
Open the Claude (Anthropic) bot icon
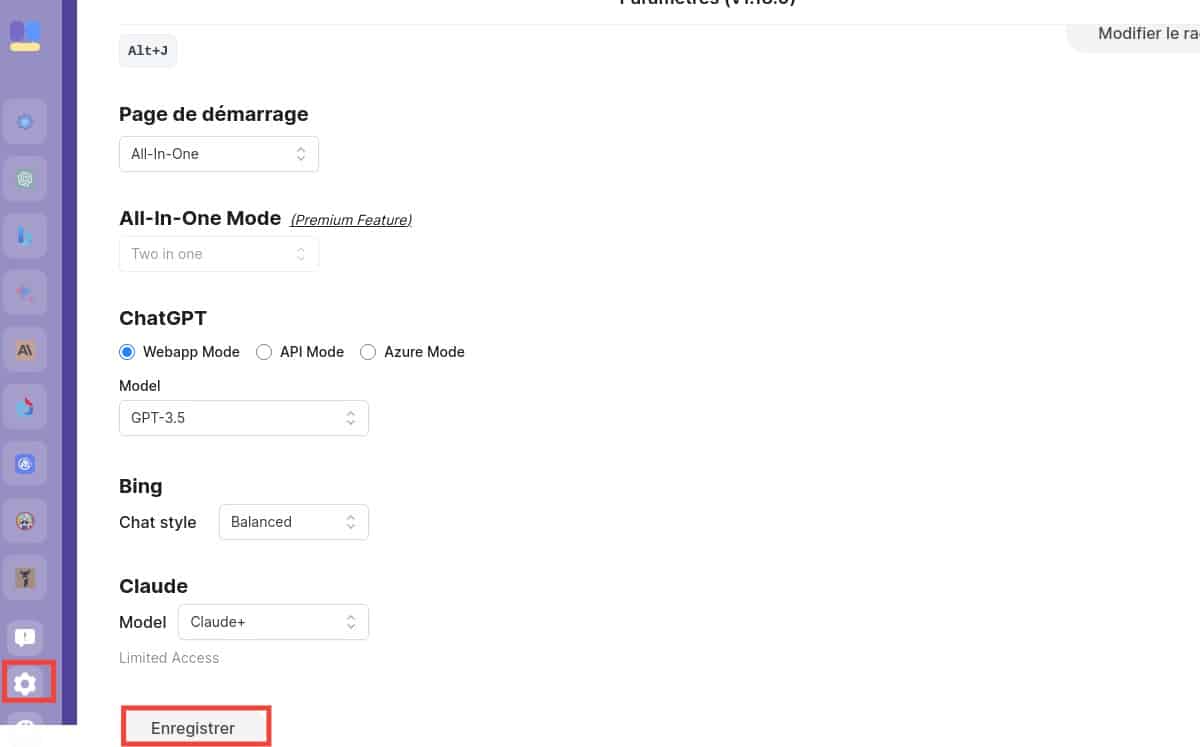(x=25, y=350)
